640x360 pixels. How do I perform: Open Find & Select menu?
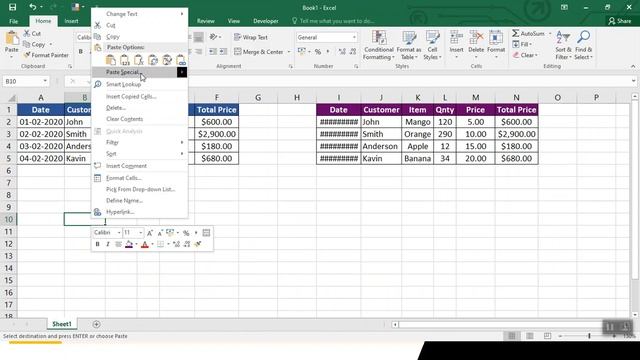coord(583,45)
